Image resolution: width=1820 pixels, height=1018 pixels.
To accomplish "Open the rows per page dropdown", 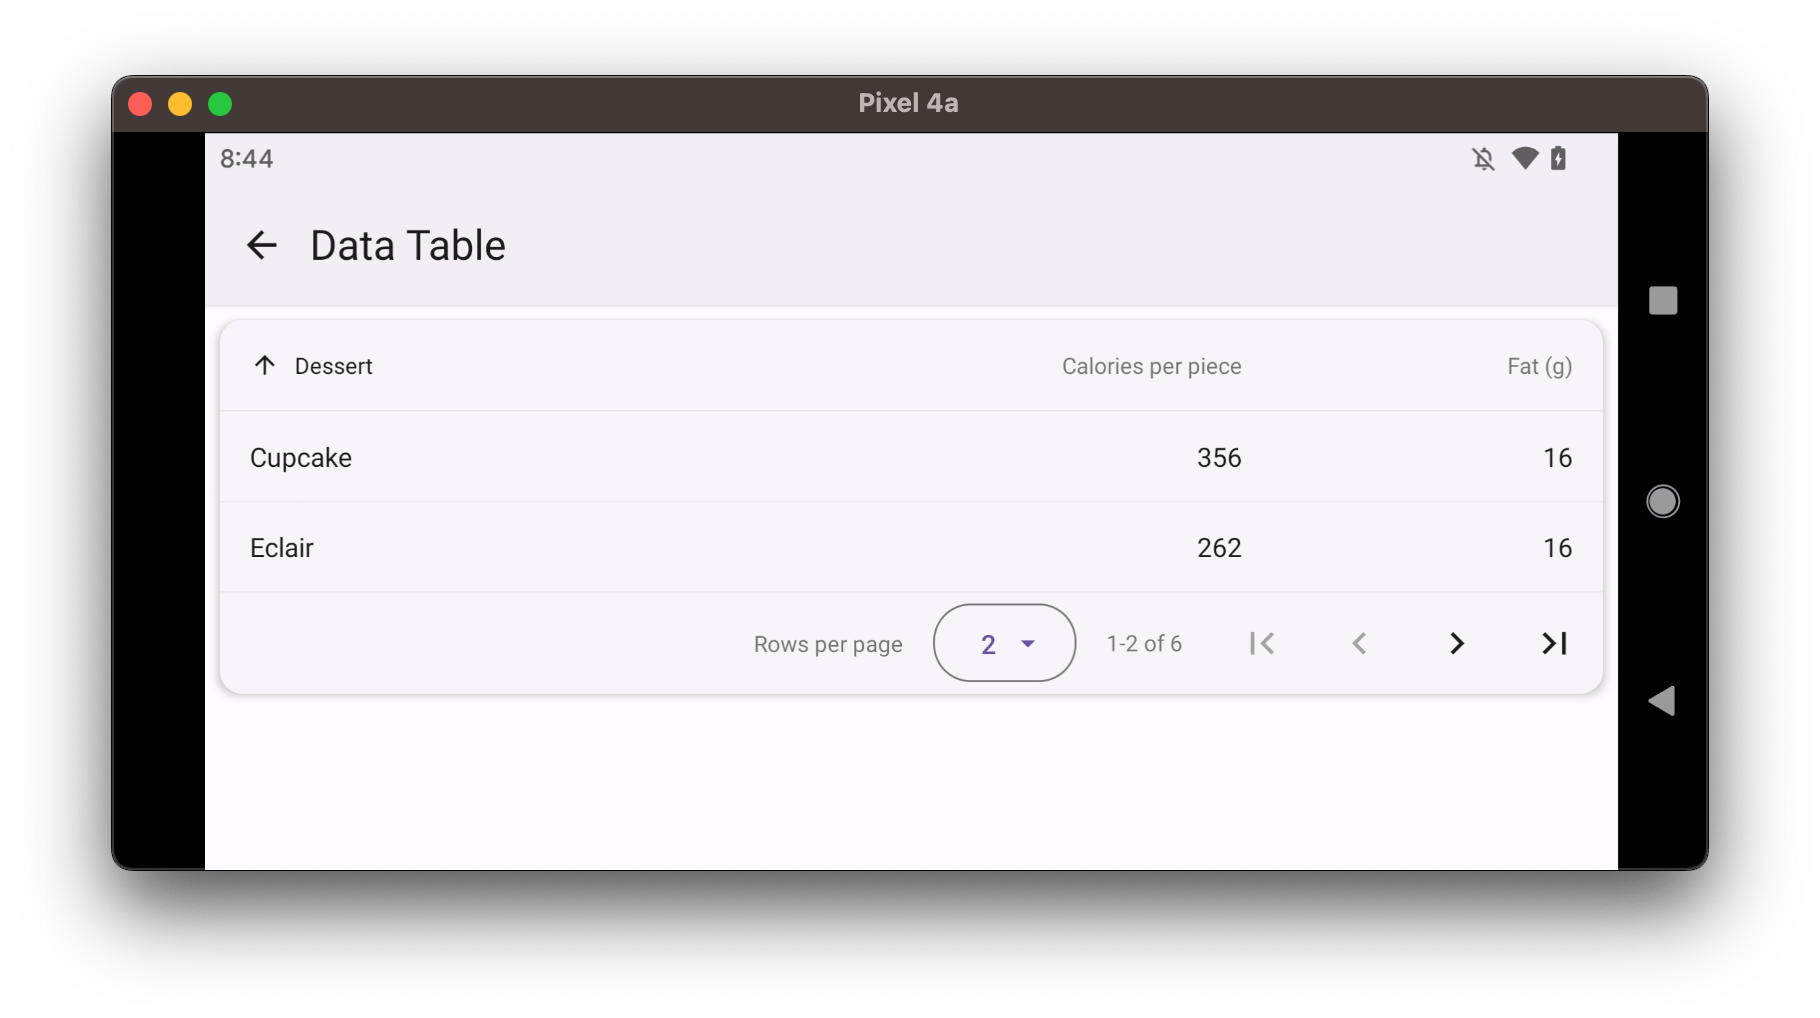I will 1004,643.
